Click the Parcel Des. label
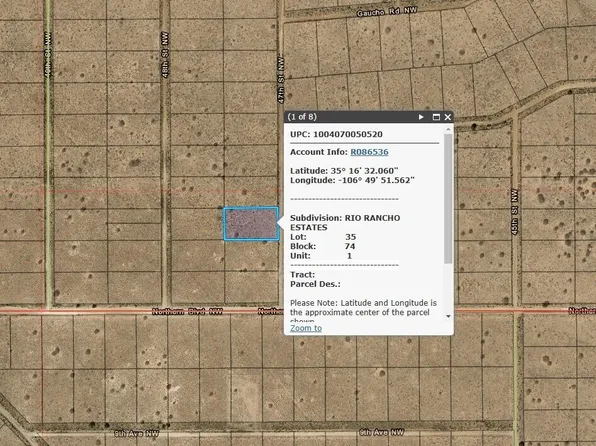This screenshot has height=446, width=596. click(x=315, y=284)
